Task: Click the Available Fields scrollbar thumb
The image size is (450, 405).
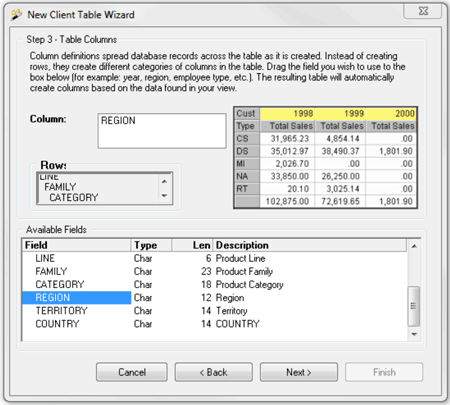Action: click(414, 306)
